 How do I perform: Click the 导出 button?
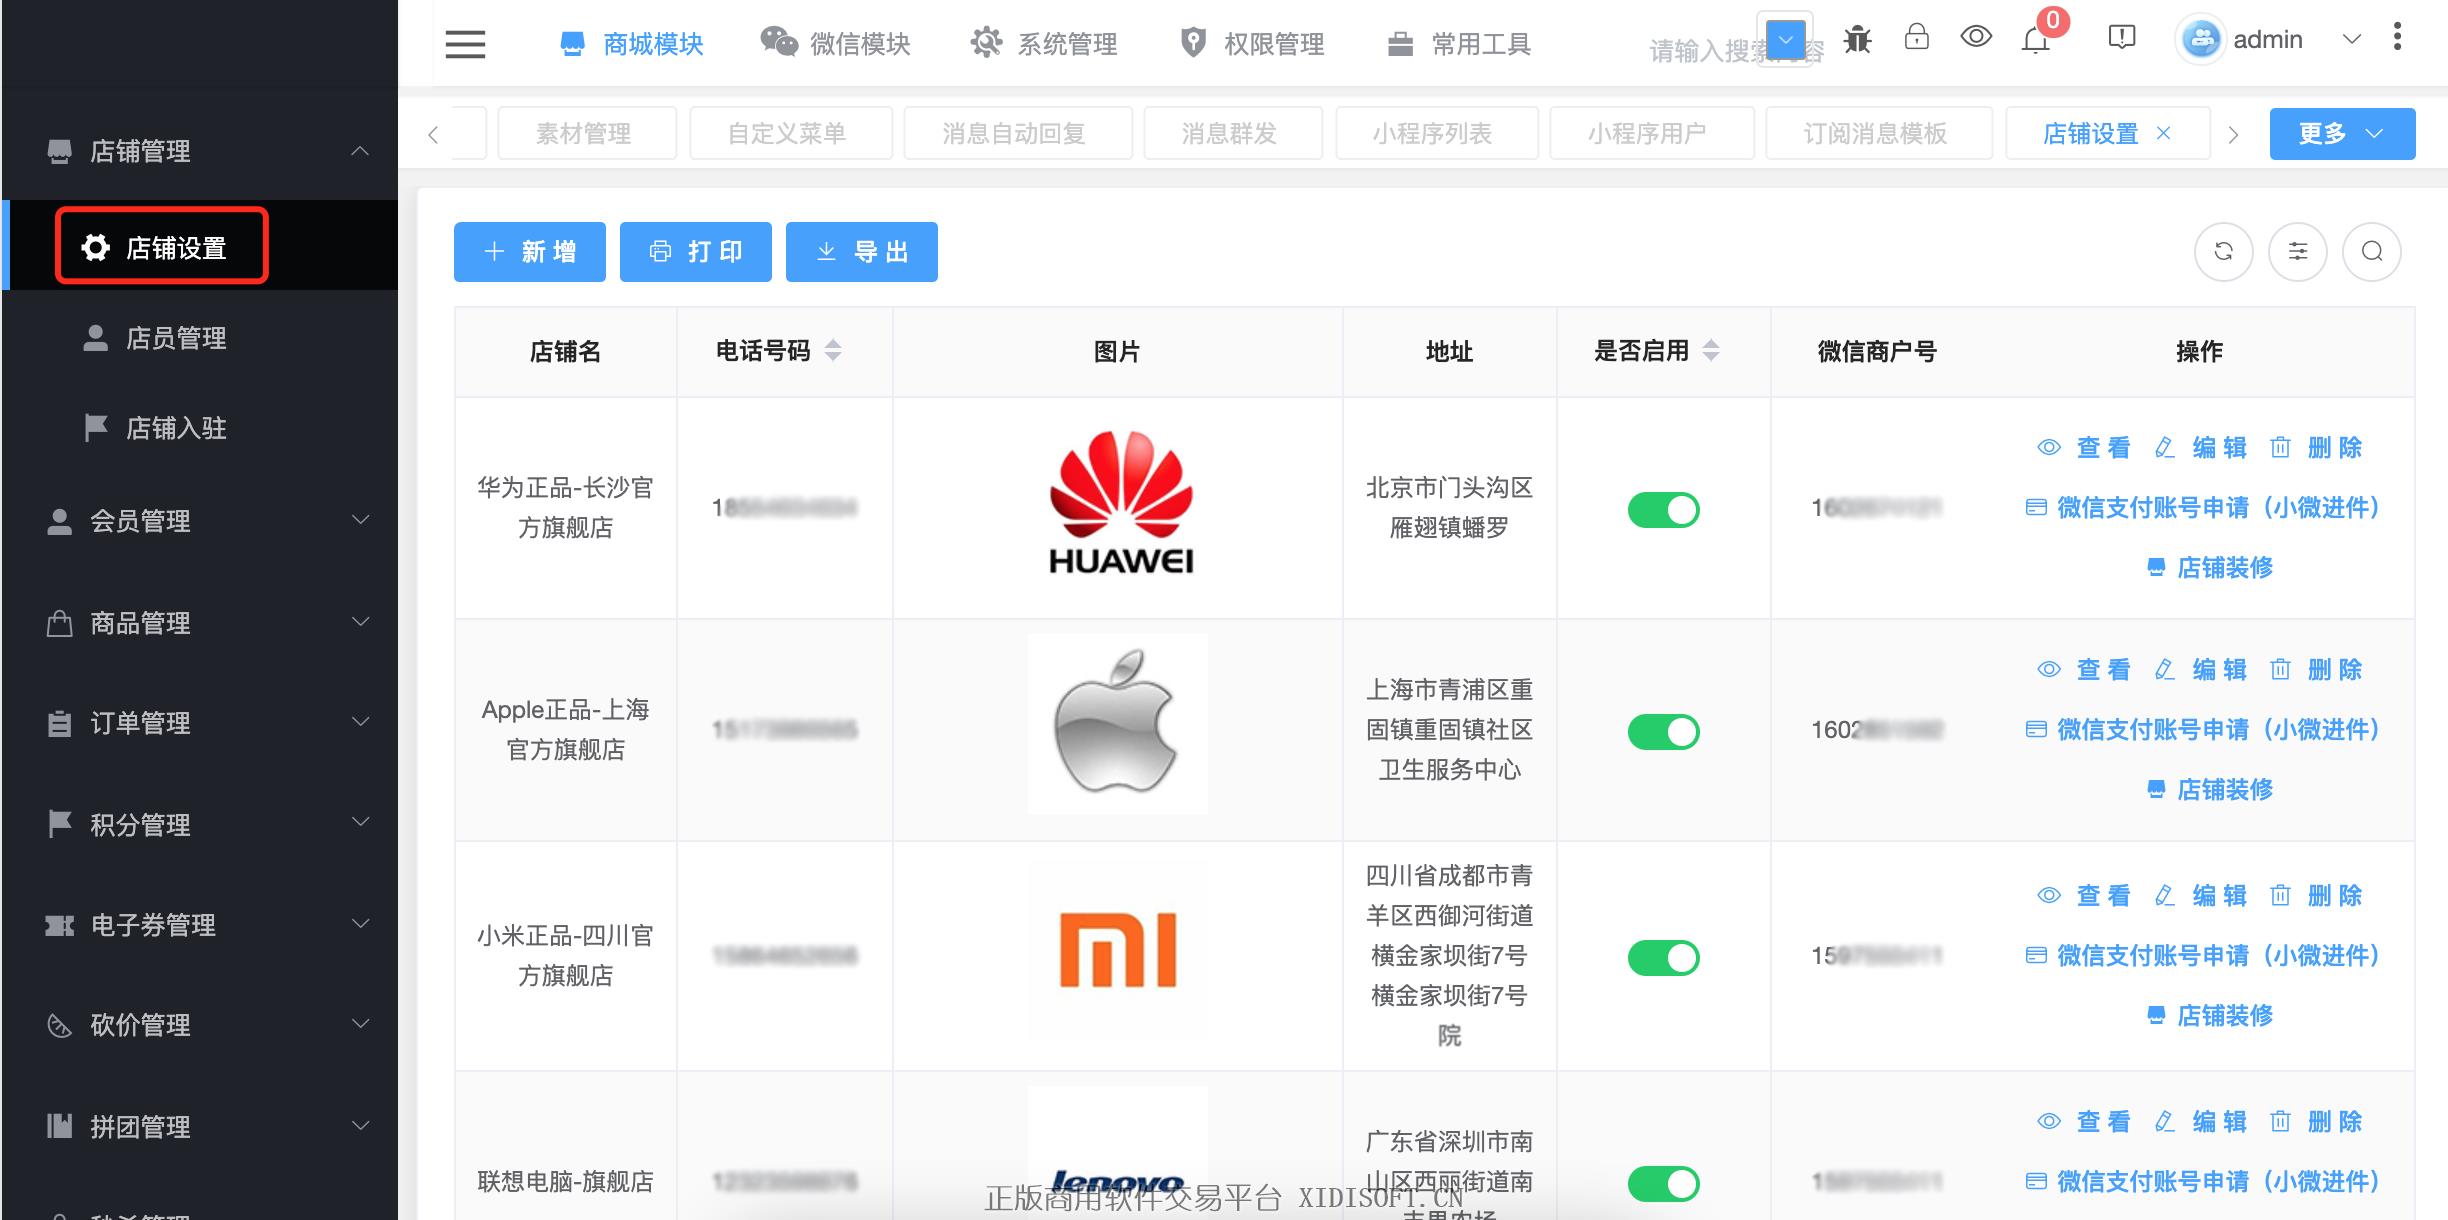tap(861, 252)
